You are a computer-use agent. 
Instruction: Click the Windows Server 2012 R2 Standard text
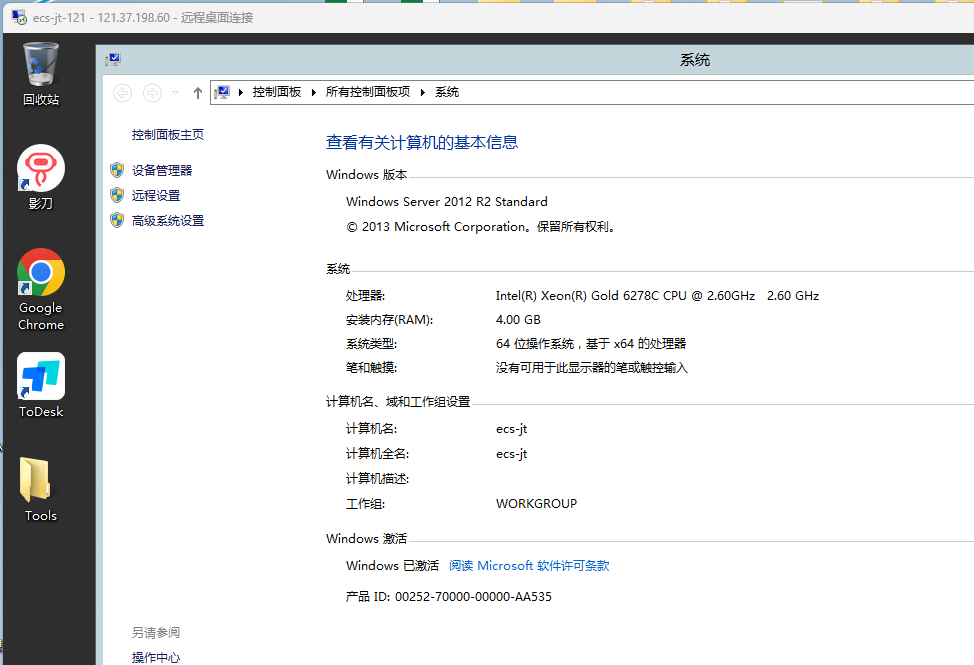[447, 201]
